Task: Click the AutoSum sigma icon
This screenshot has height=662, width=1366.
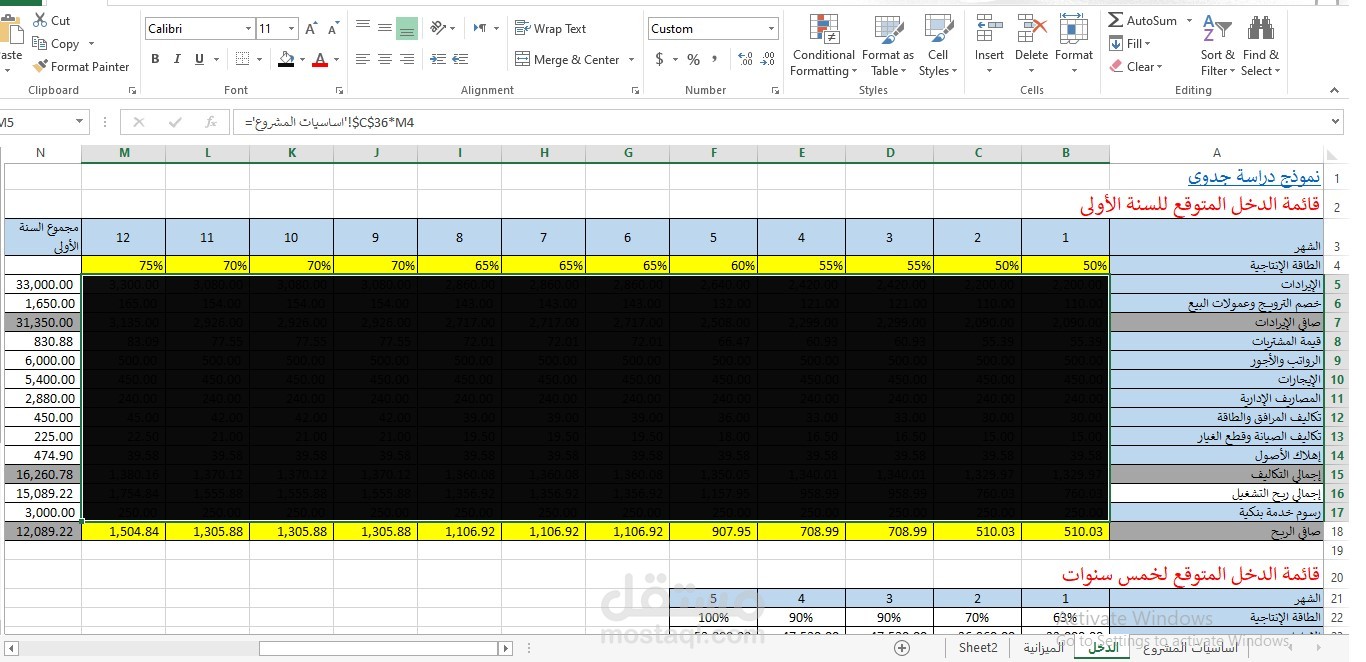Action: pos(1116,20)
